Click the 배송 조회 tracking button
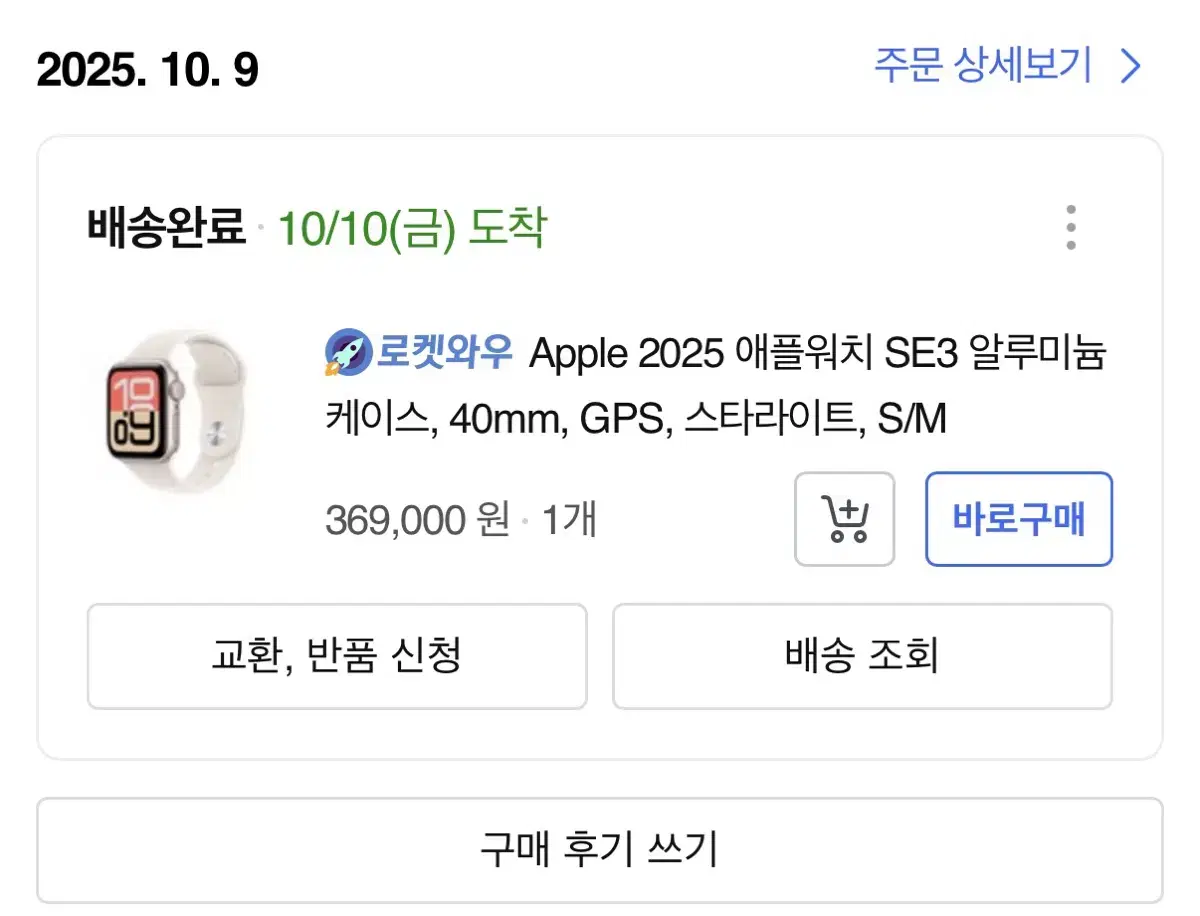This screenshot has width=1200, height=916. (861, 656)
